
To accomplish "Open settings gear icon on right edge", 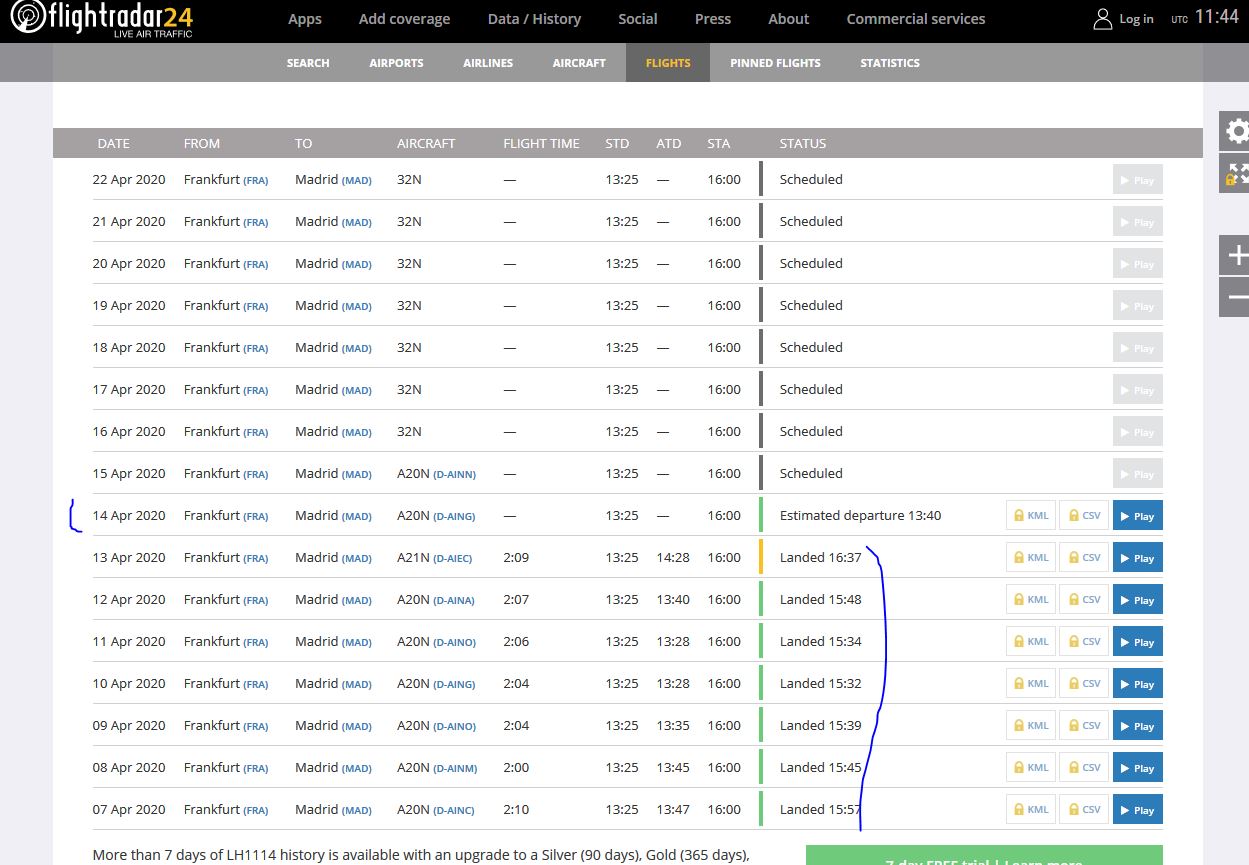I will coord(1235,131).
